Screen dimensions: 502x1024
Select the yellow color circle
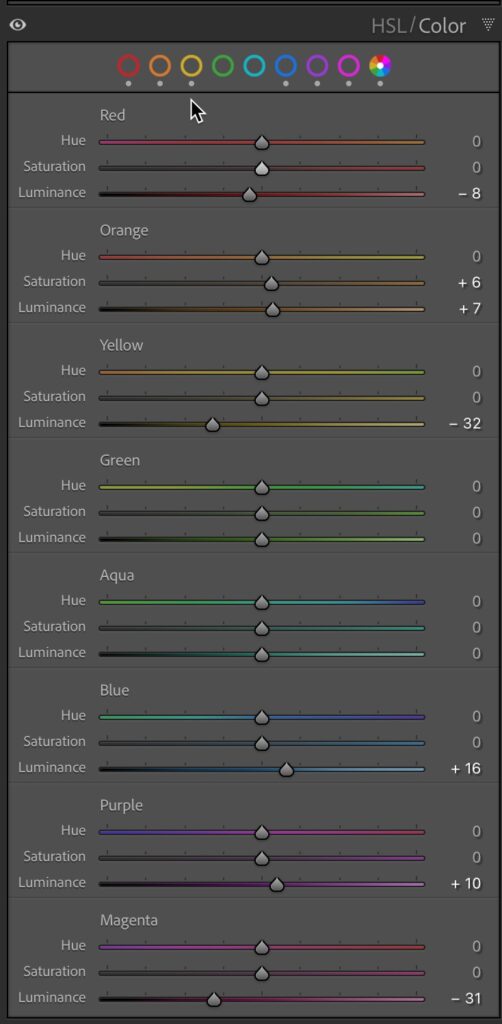click(191, 66)
